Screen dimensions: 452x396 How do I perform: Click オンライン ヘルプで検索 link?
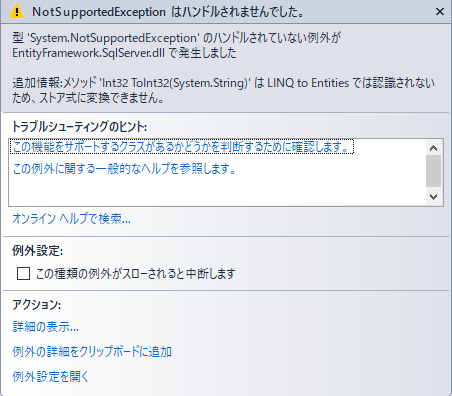pos(71,219)
